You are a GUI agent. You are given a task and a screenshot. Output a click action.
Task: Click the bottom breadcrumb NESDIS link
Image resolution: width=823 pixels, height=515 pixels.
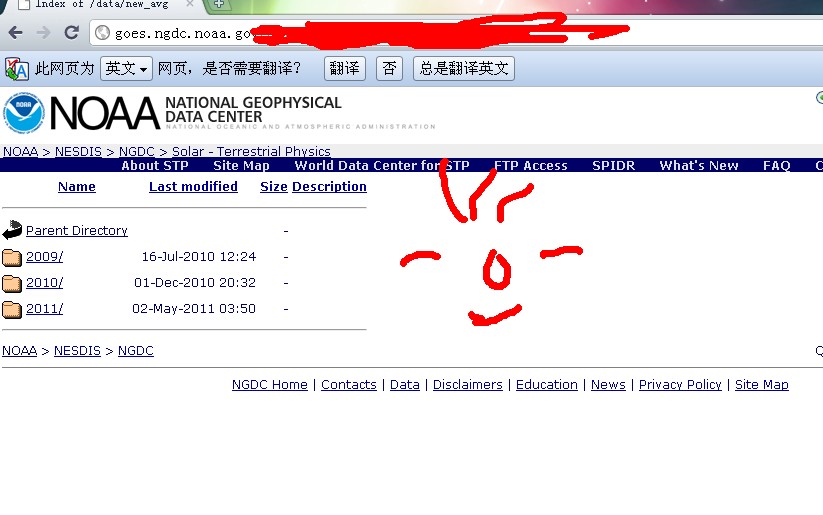click(77, 351)
